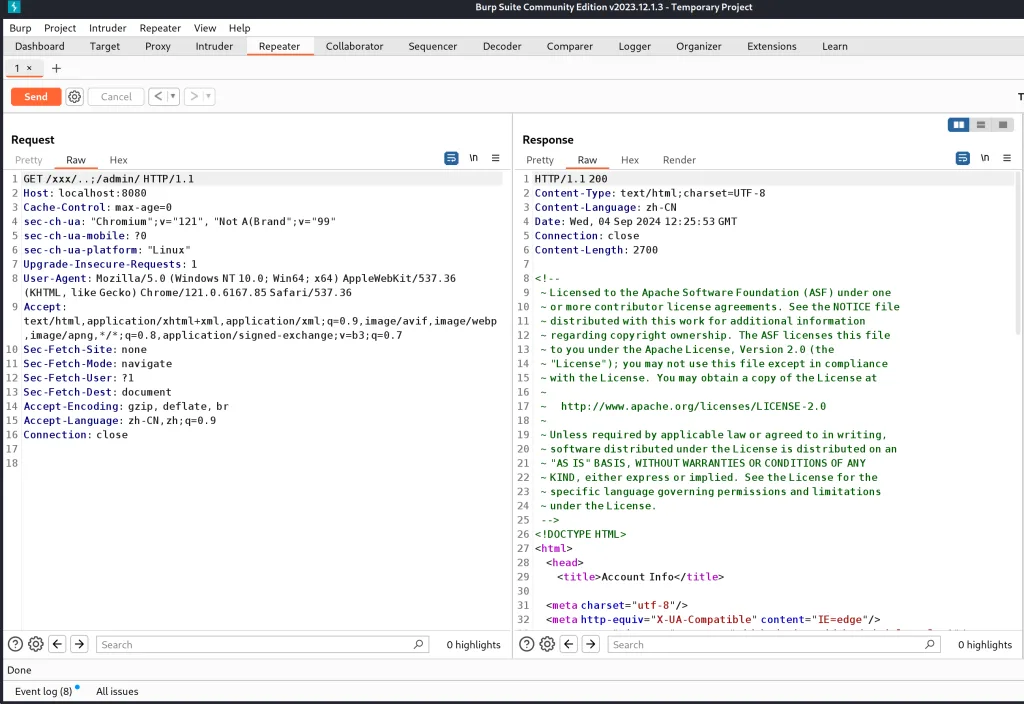Screen dimensions: 1024x704
Task: Add a new Repeater tab with plus icon
Action: pyautogui.click(x=56, y=68)
